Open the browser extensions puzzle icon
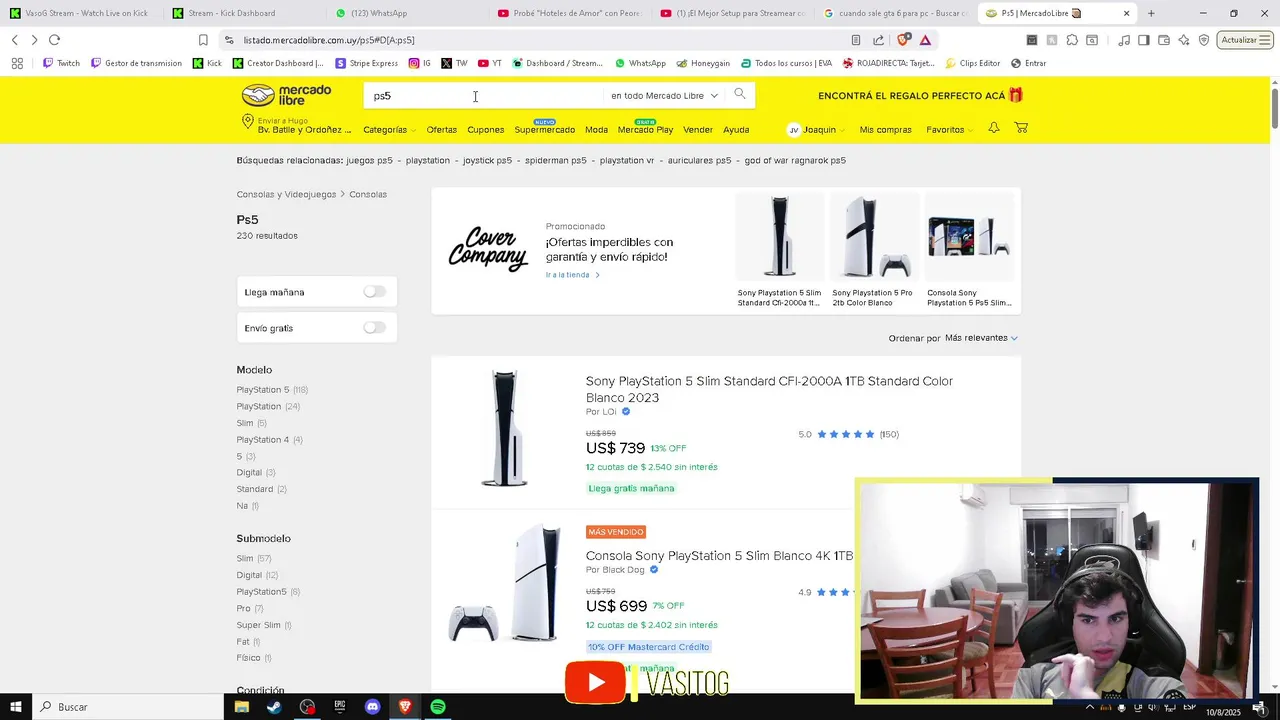Screen dimensions: 1280x720 click(1072, 40)
